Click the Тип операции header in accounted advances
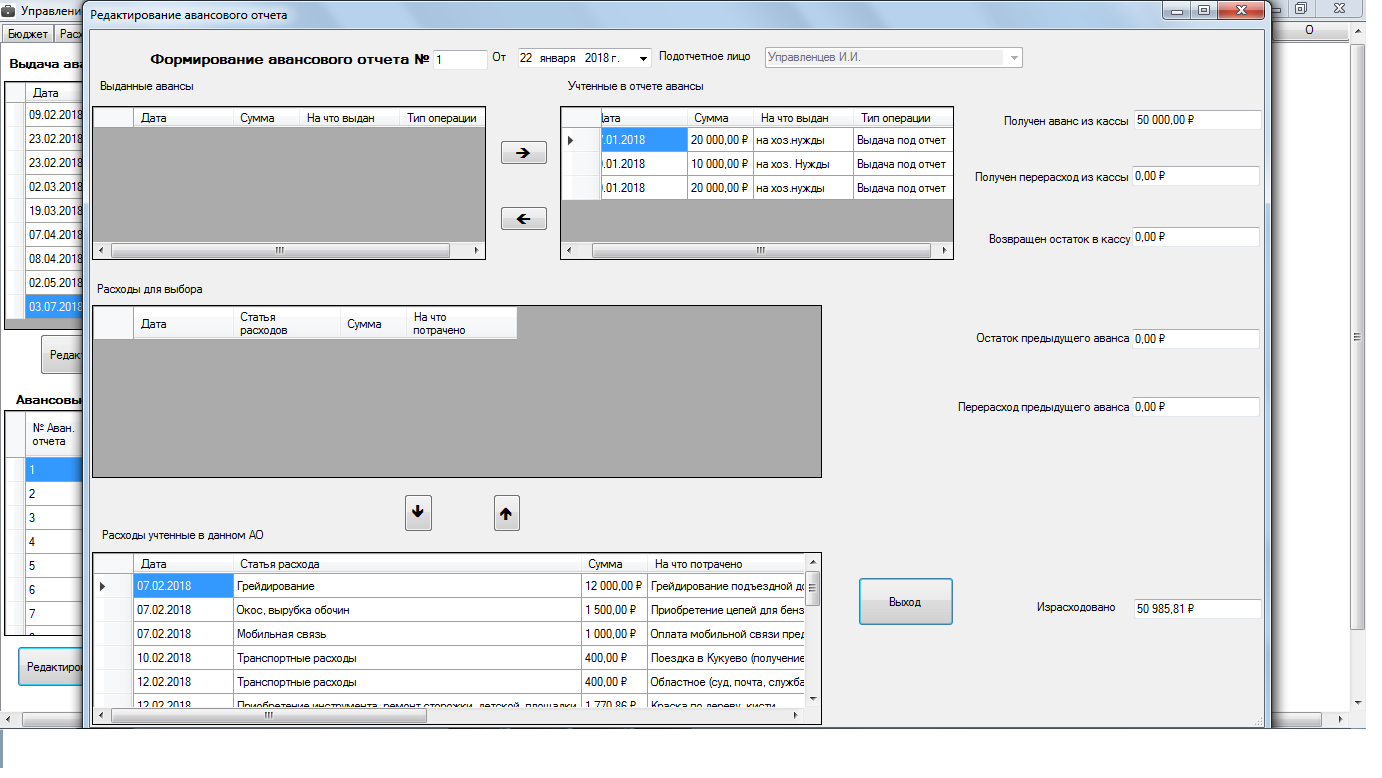This screenshot has height=778, width=1382. [895, 118]
